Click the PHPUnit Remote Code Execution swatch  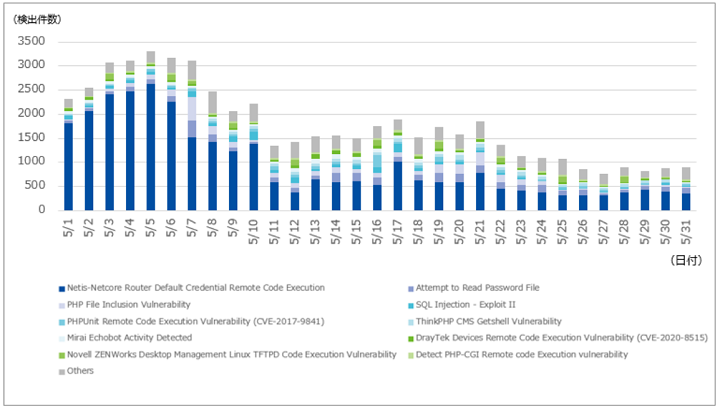(x=62, y=322)
